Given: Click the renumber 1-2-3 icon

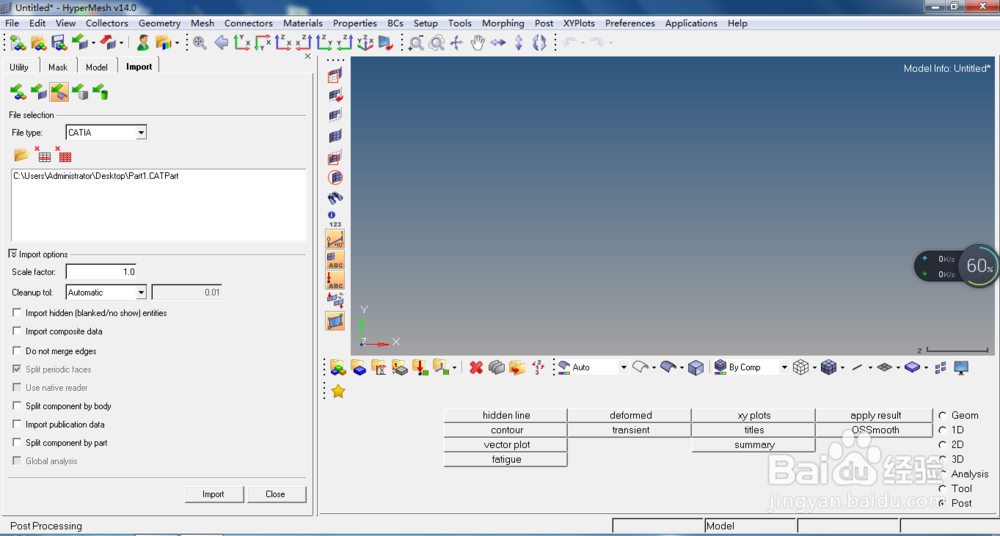Looking at the screenshot, I should pyautogui.click(x=537, y=368).
